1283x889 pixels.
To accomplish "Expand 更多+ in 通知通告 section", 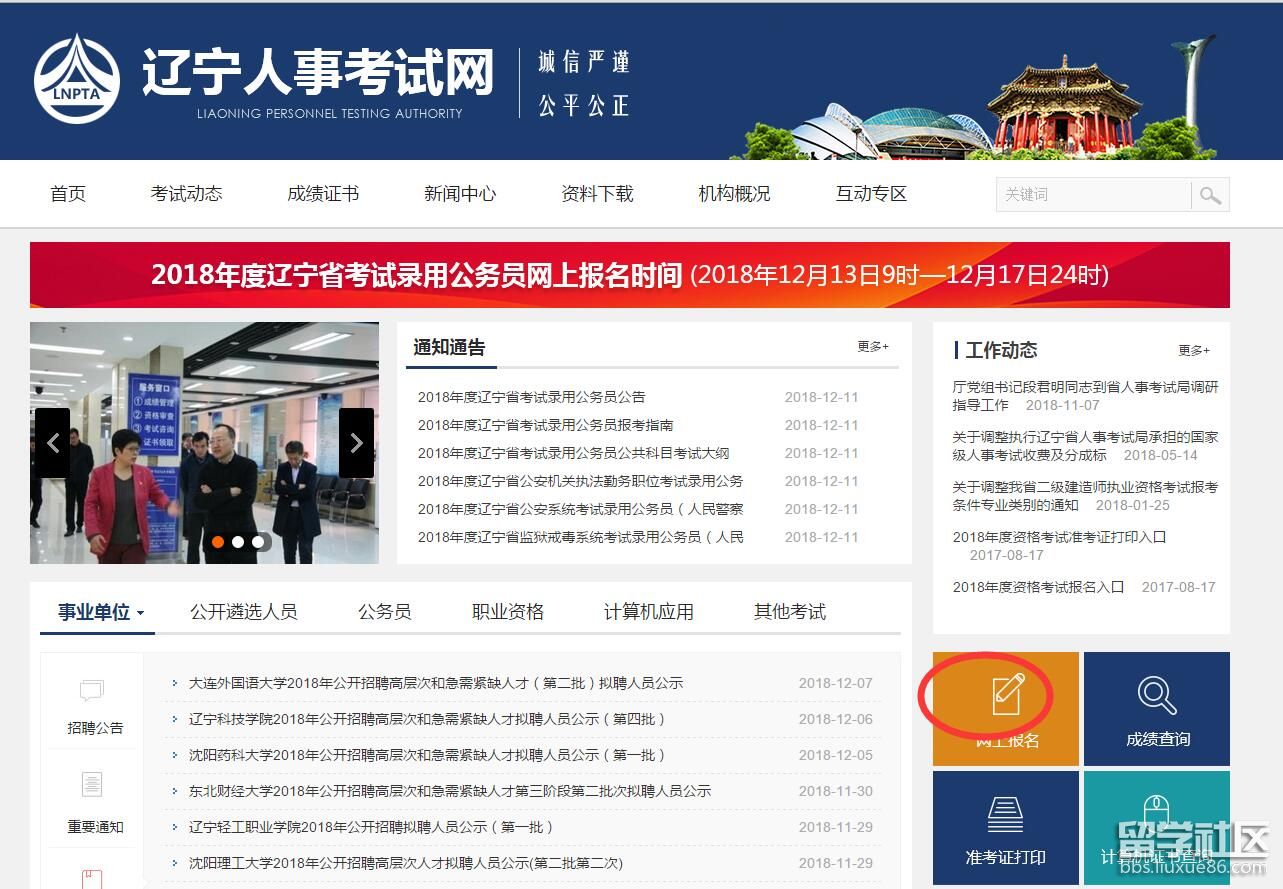I will [x=872, y=347].
